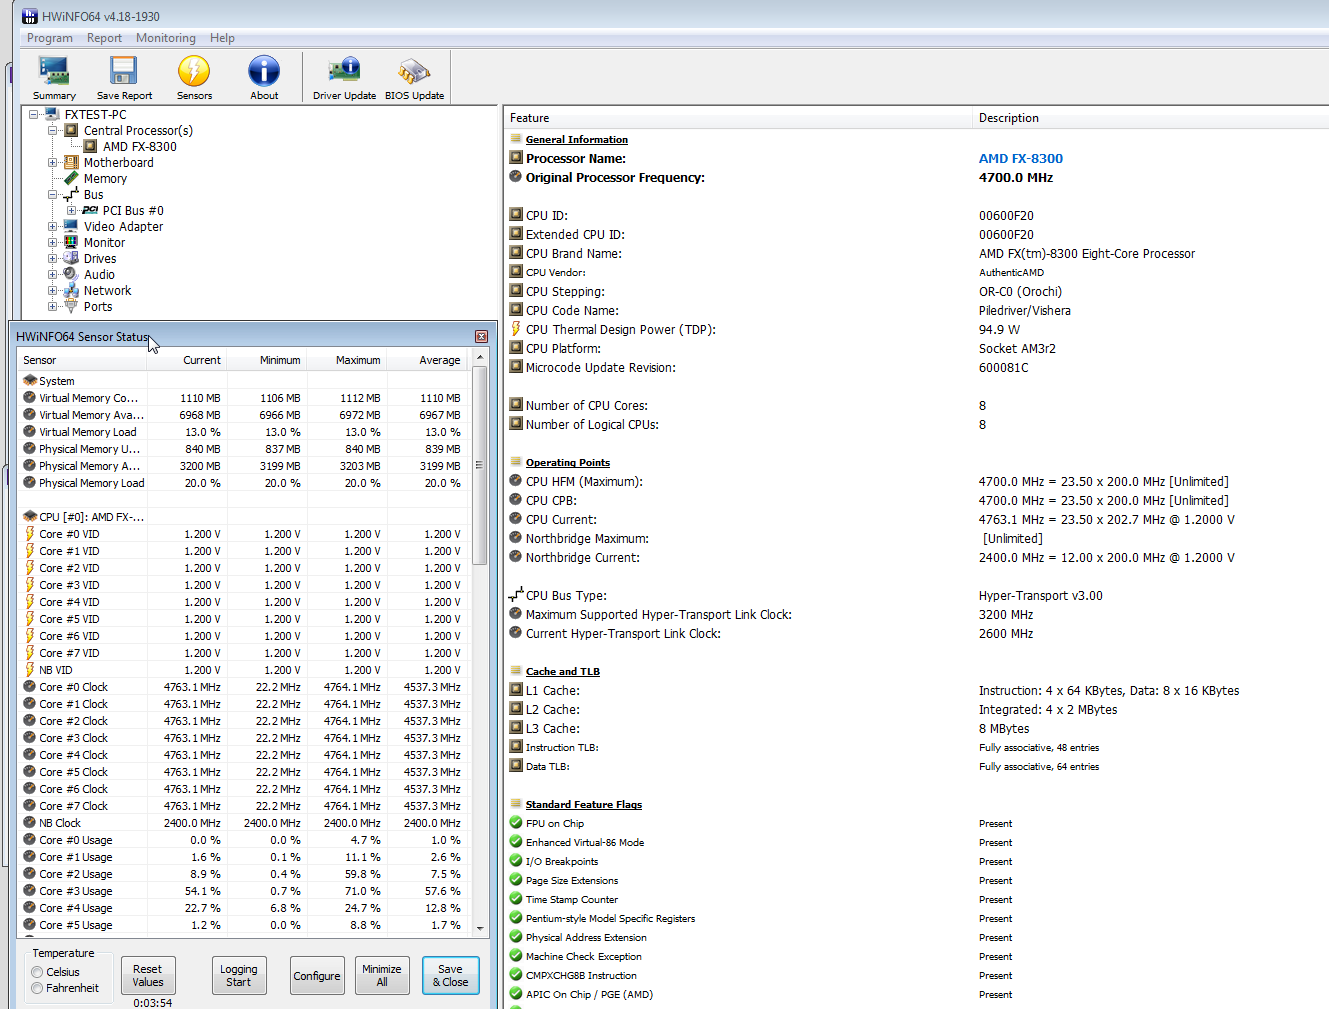
Task: Click the sensor list scroll down arrow
Action: pyautogui.click(x=480, y=928)
